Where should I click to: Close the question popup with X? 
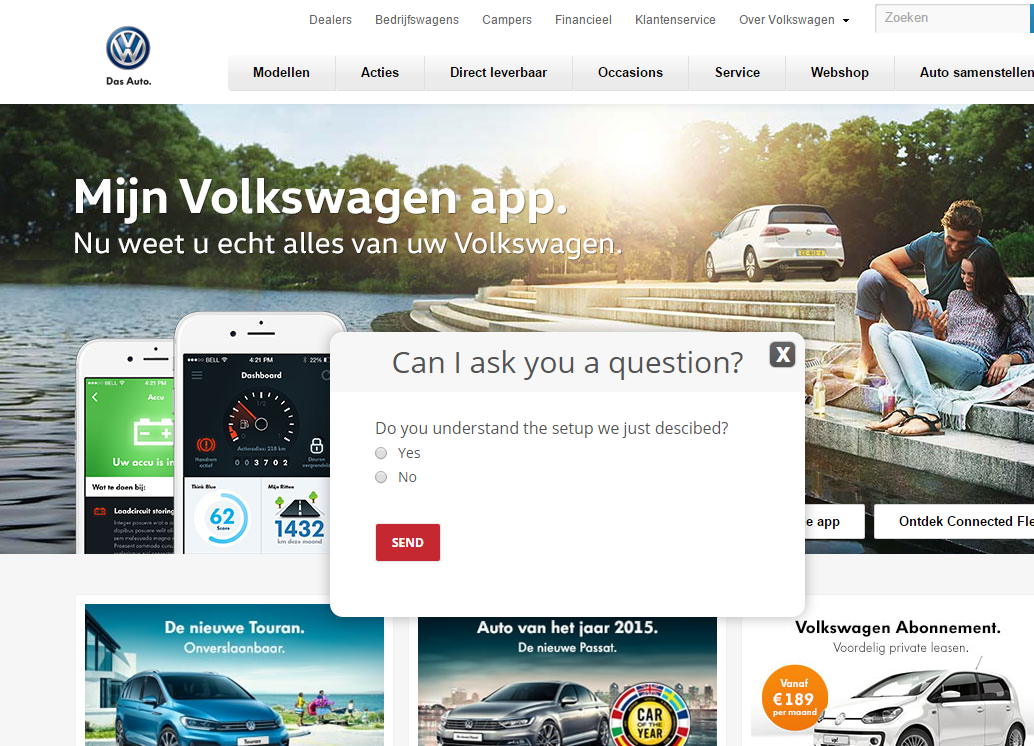pyautogui.click(x=782, y=355)
